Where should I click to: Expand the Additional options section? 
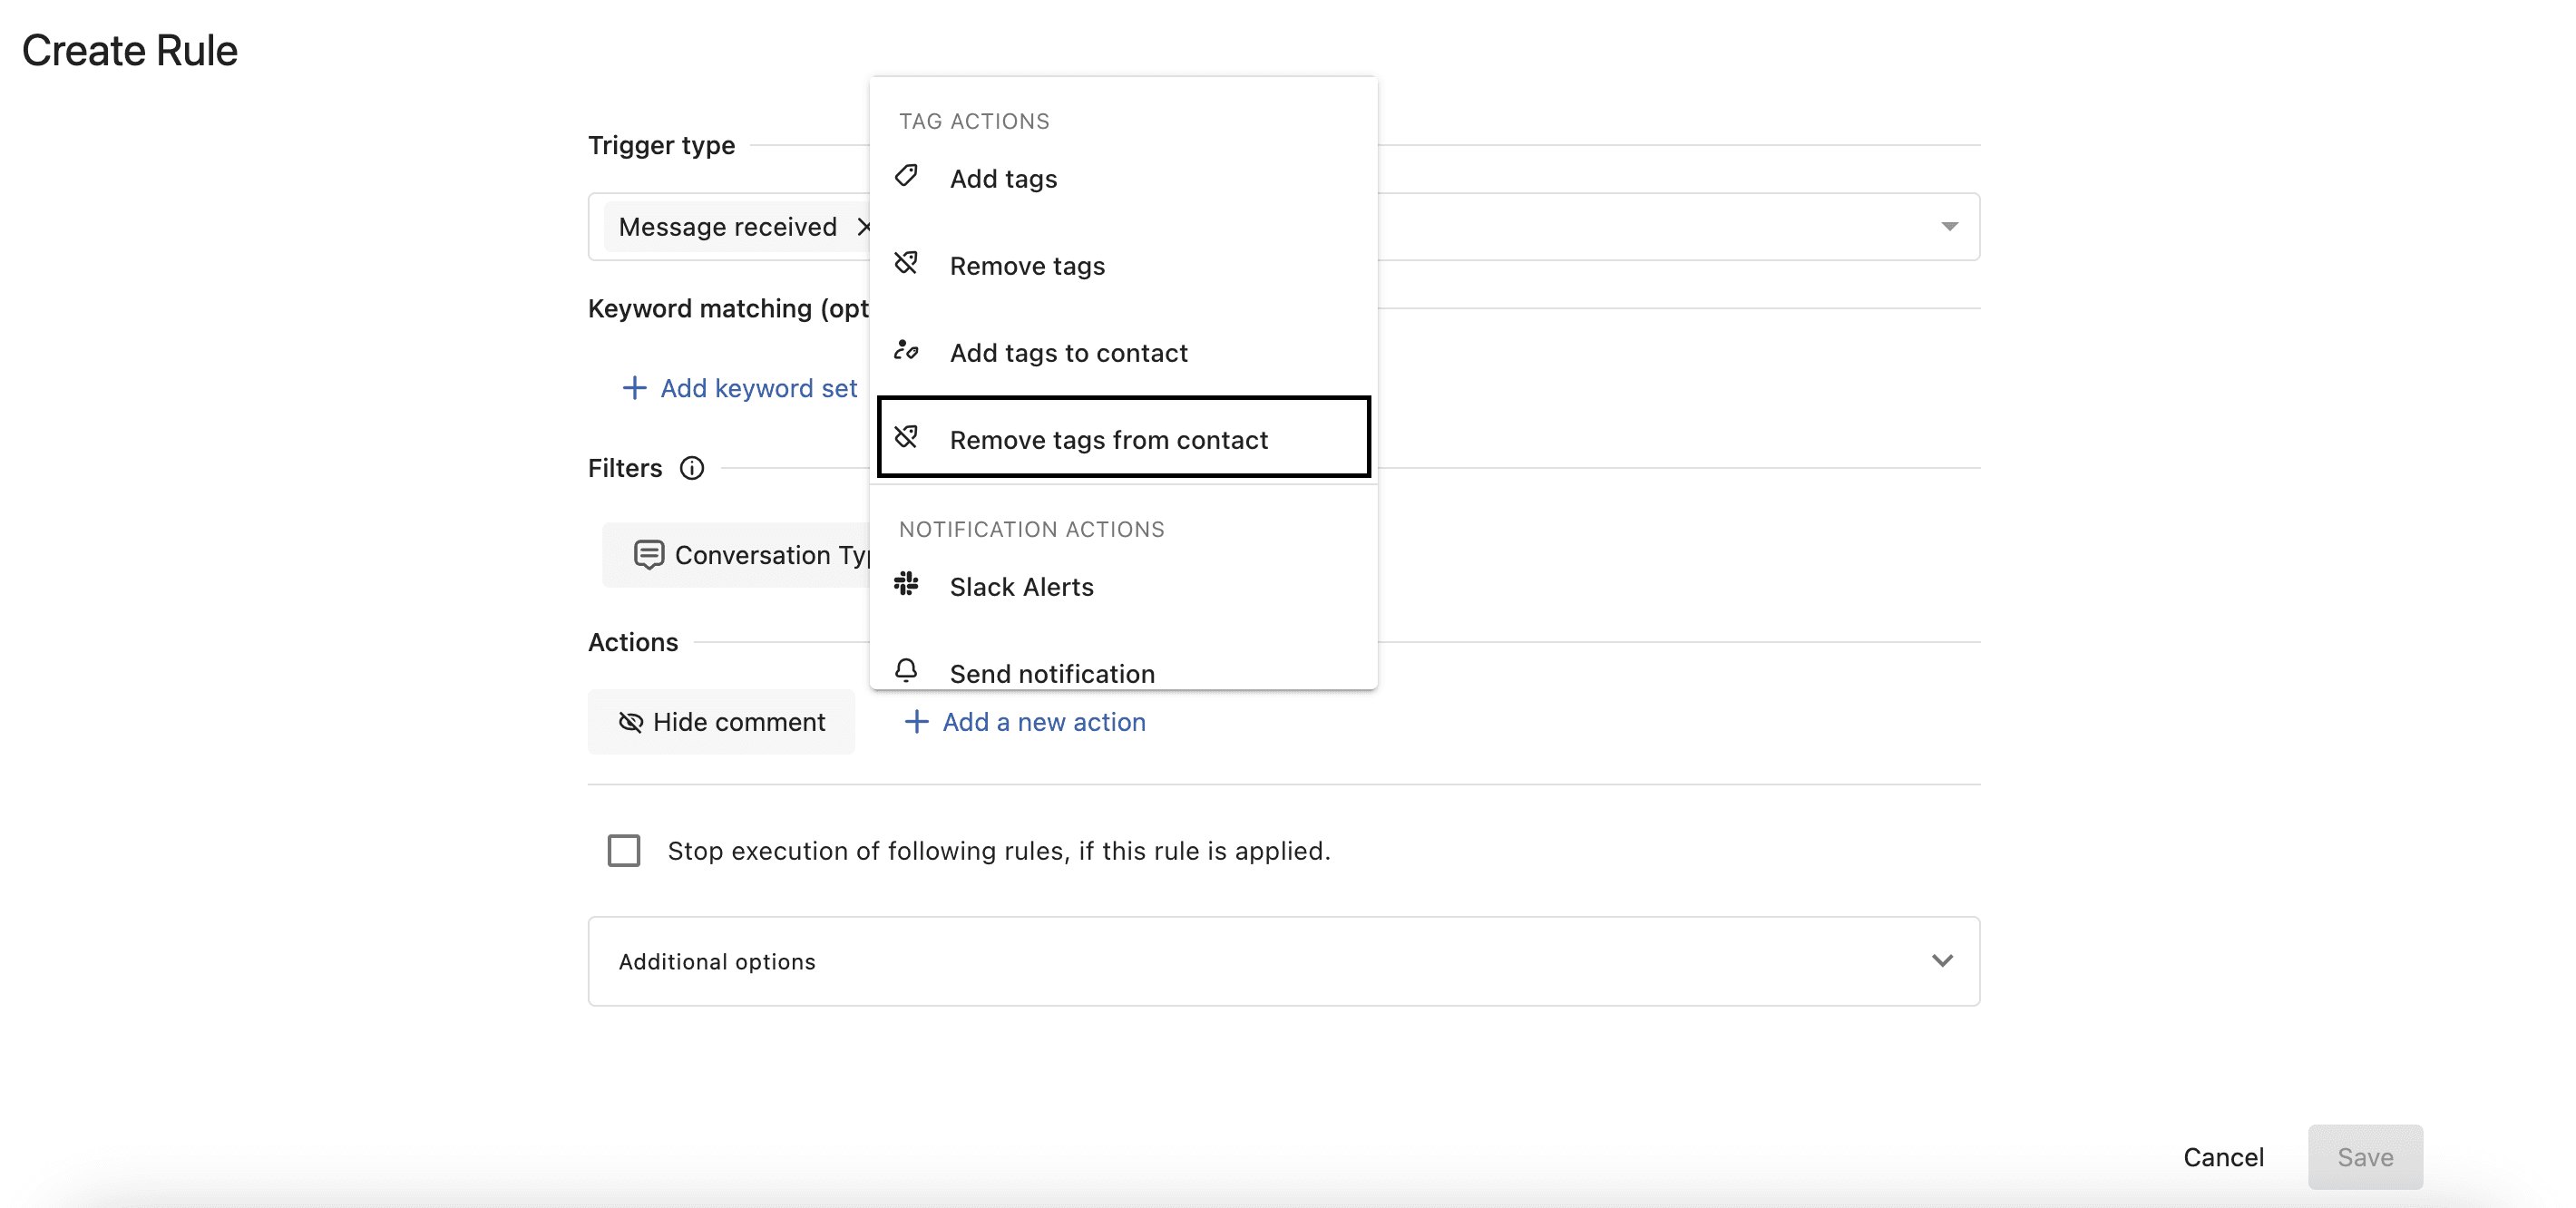1941,961
